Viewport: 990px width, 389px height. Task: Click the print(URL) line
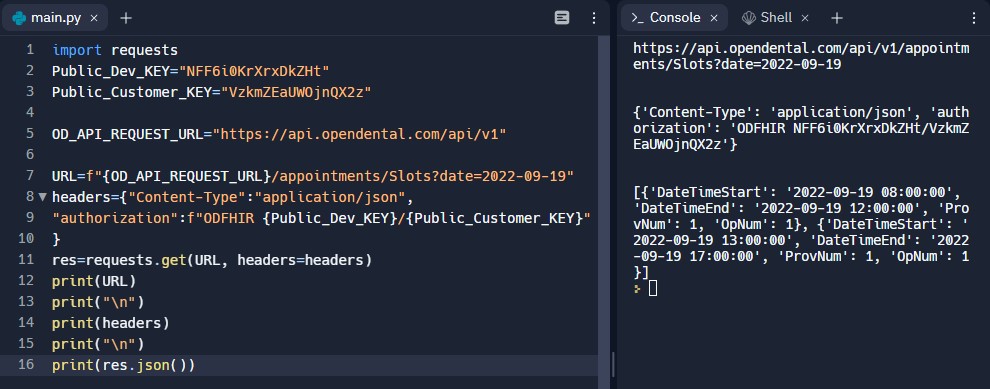coord(94,281)
